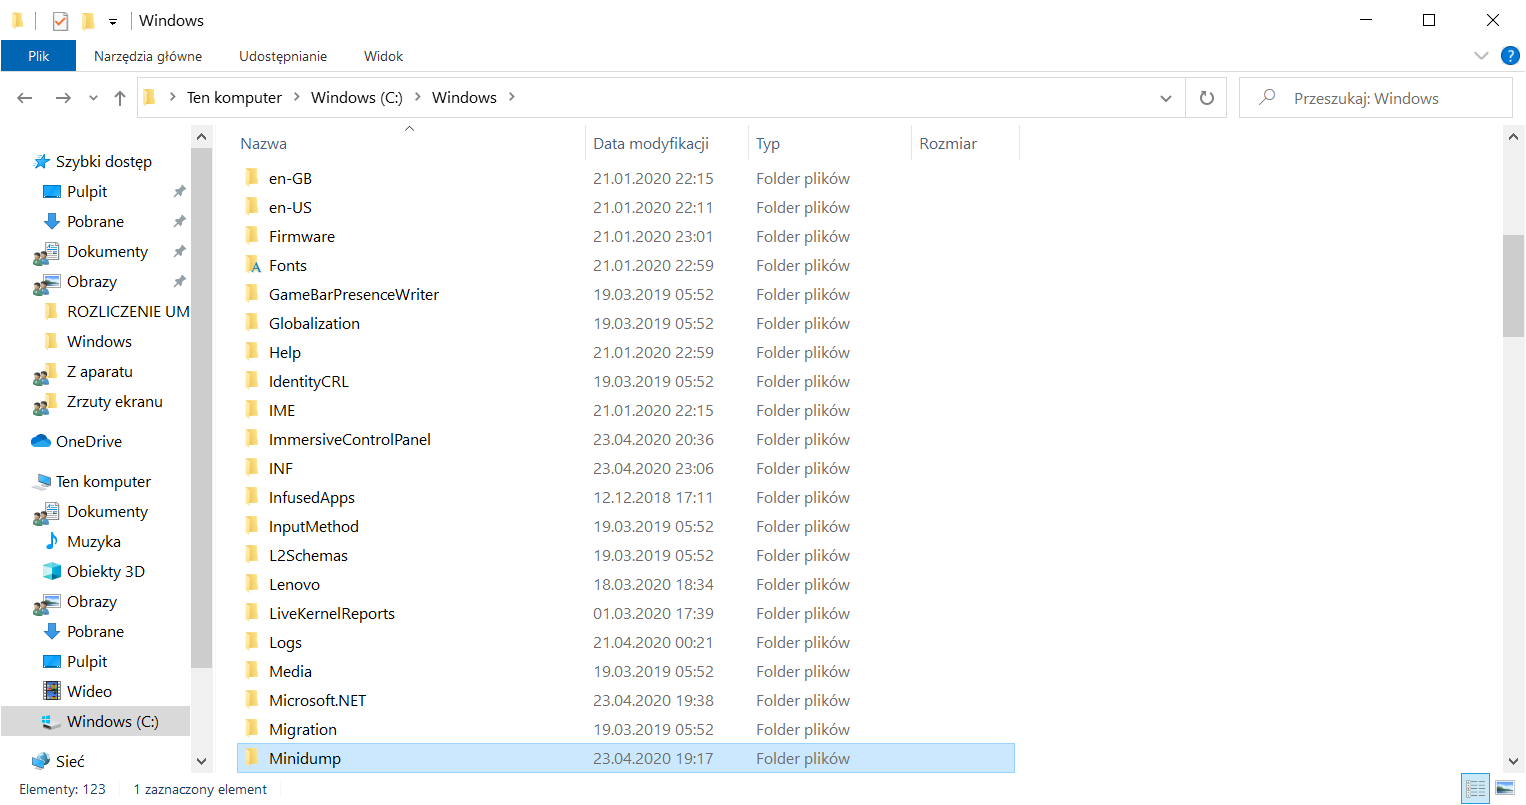Select Szybki dostęp in navigation pane

(x=104, y=161)
